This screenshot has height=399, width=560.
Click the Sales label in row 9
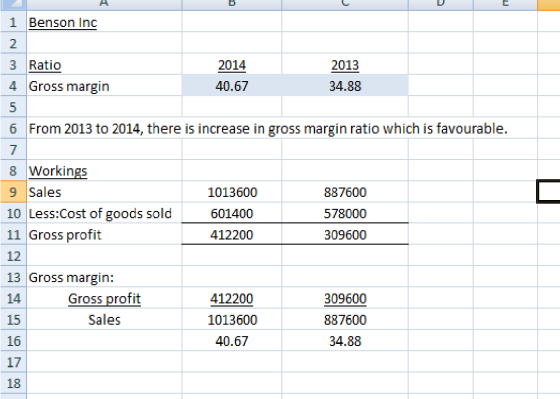104,192
